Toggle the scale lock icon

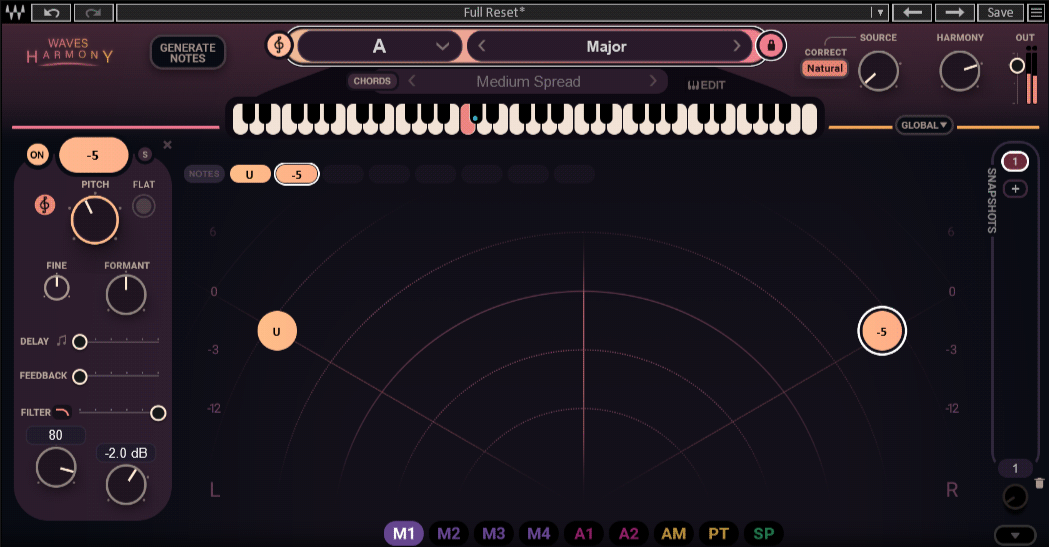point(771,45)
